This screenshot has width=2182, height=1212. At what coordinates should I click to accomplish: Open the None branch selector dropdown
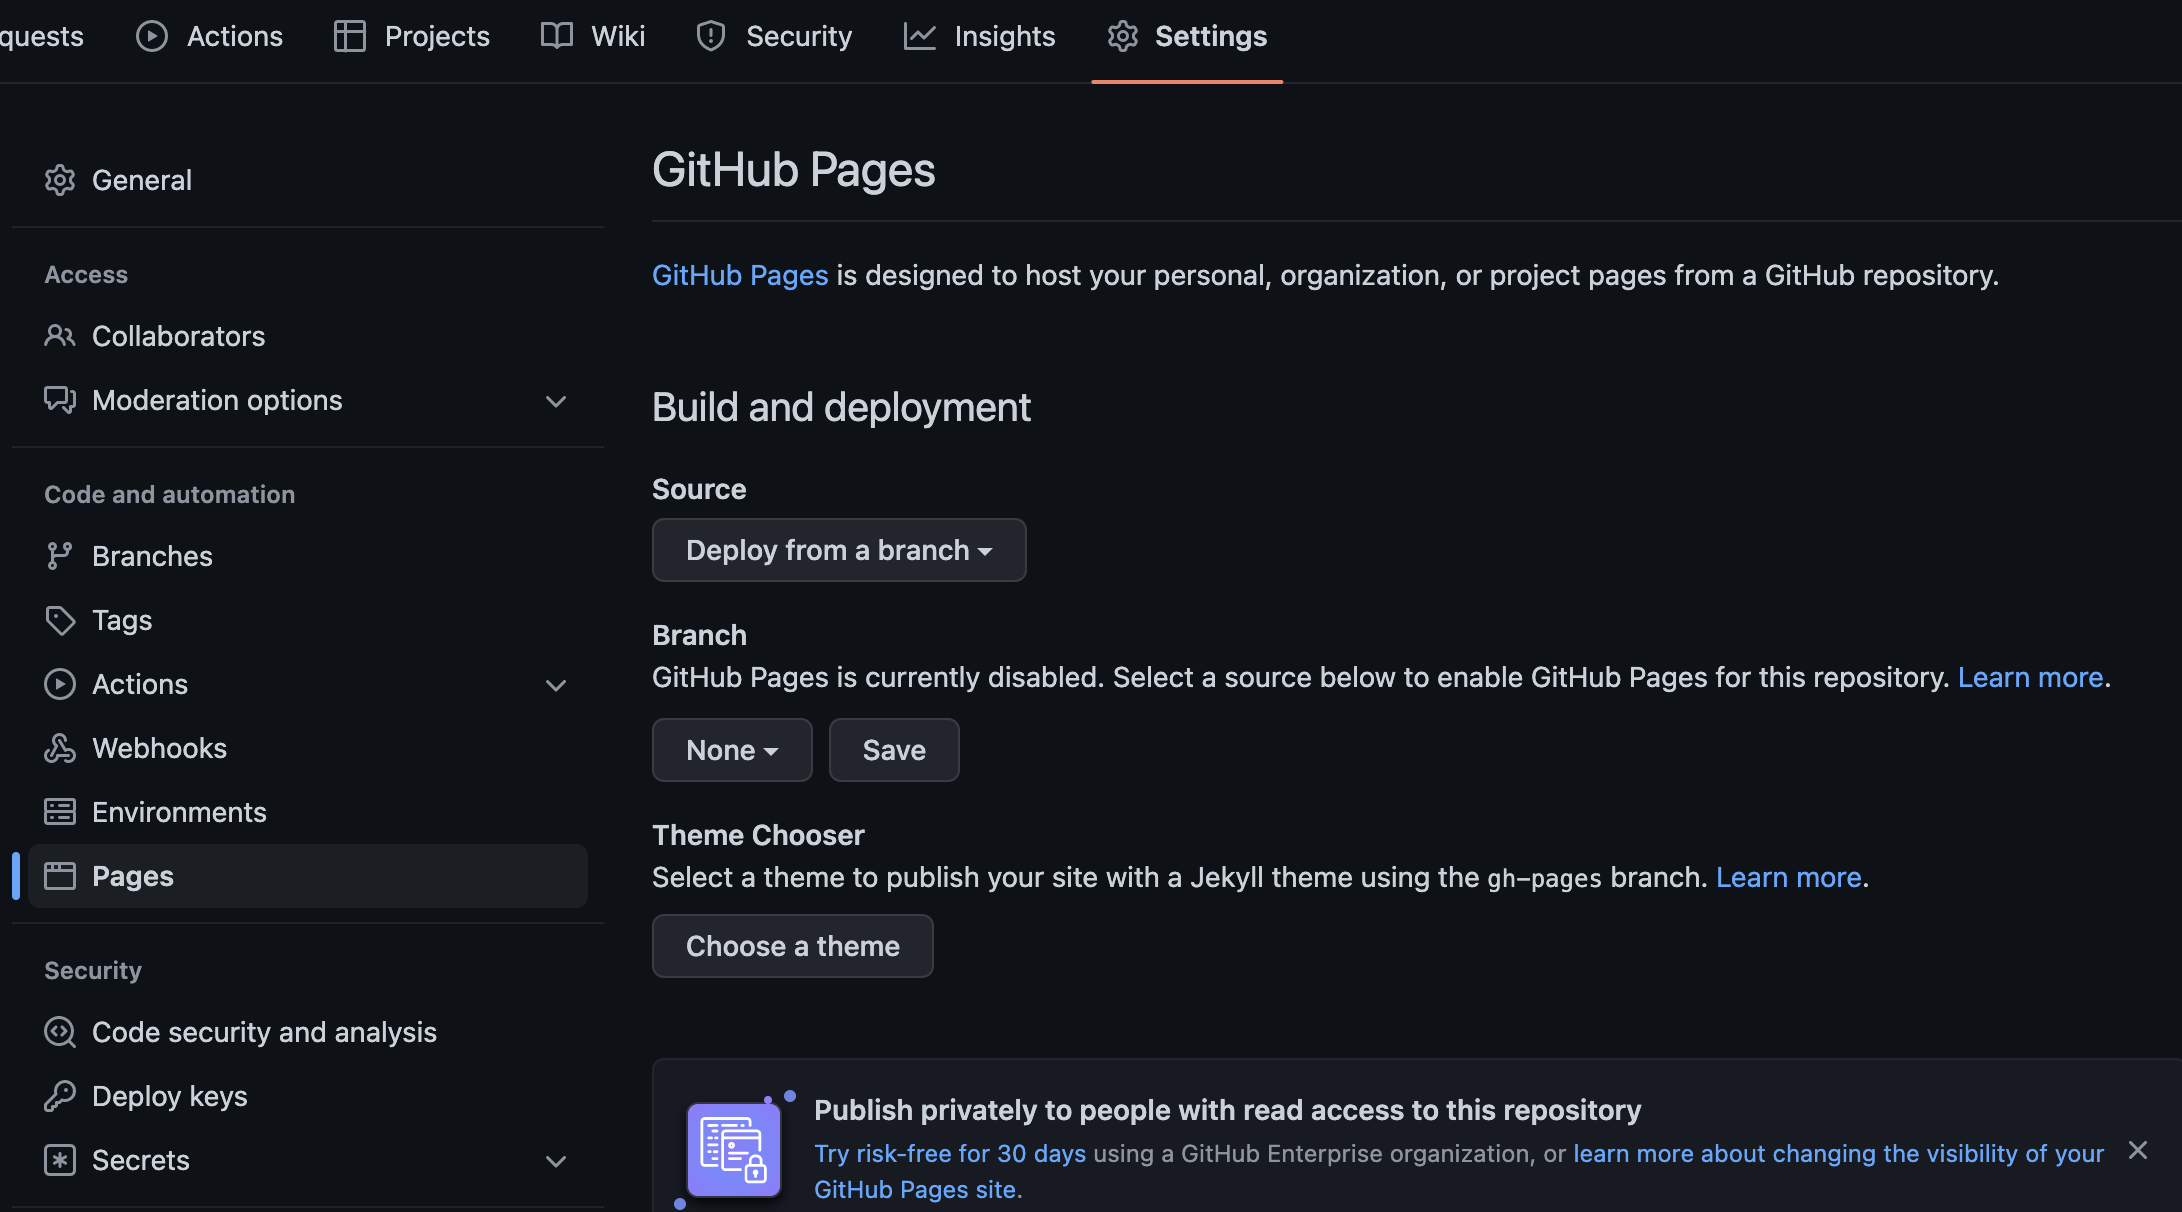tap(732, 750)
